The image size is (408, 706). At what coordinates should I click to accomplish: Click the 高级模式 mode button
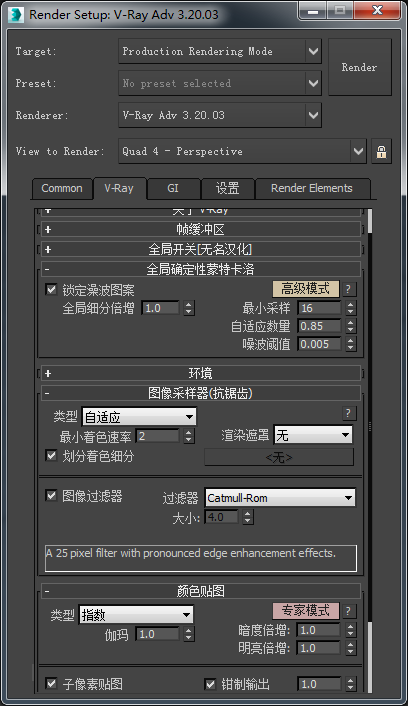pyautogui.click(x=306, y=289)
